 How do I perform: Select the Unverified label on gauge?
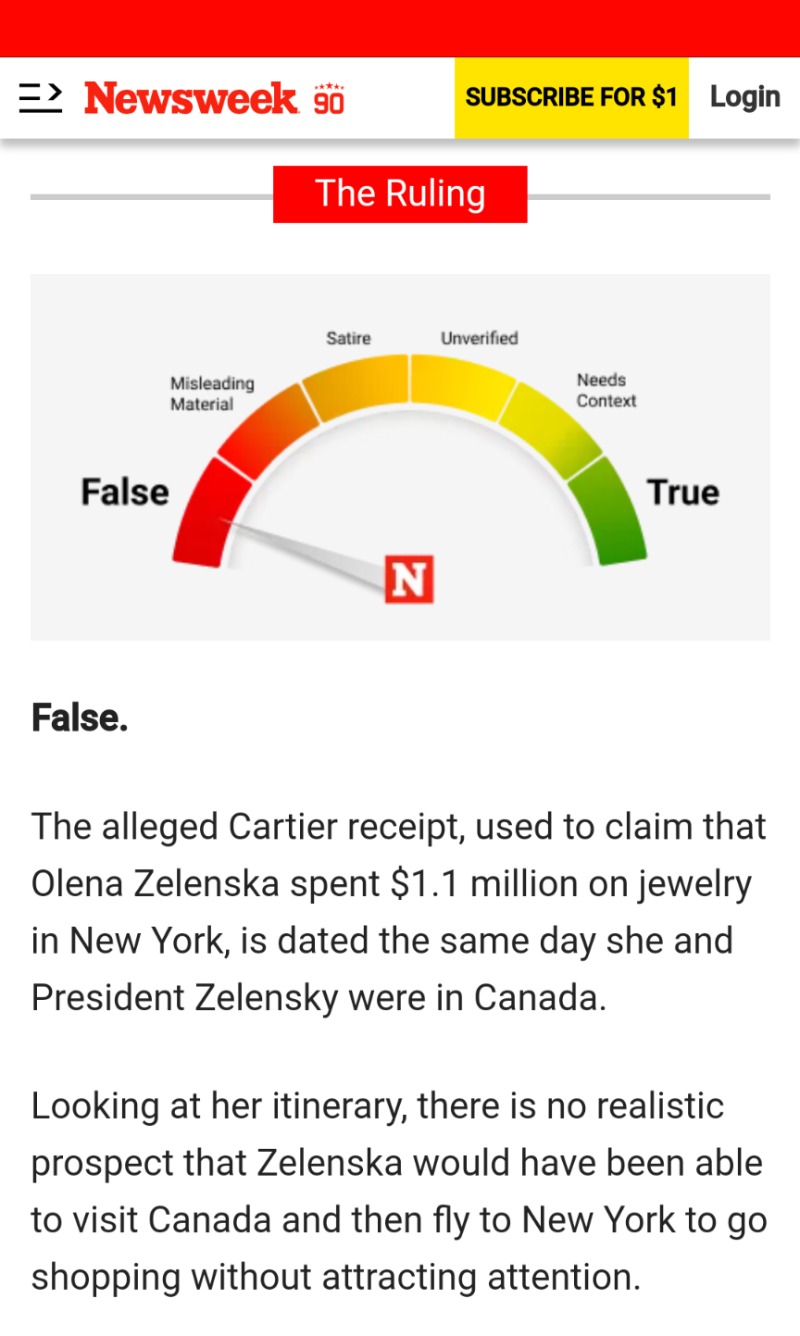(x=479, y=338)
